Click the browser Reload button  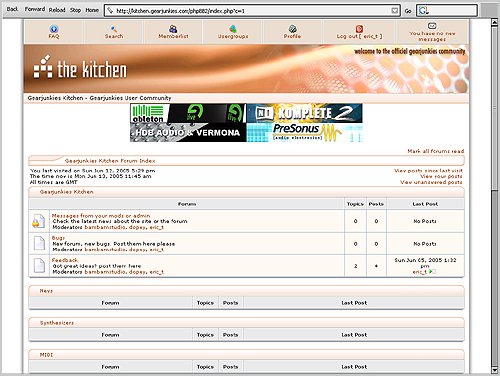(x=57, y=10)
